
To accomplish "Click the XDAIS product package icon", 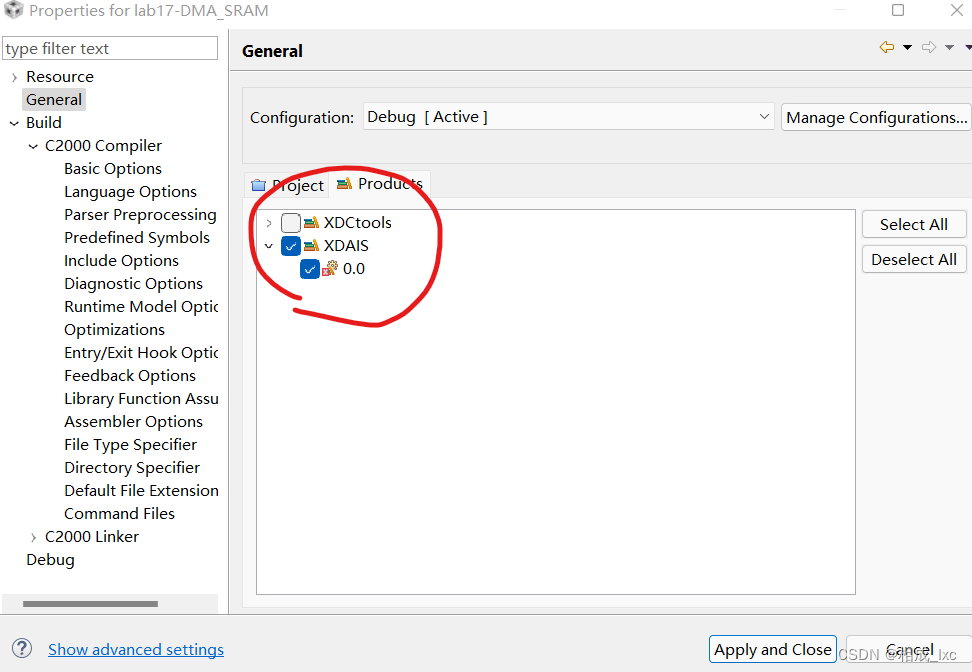I will (311, 245).
